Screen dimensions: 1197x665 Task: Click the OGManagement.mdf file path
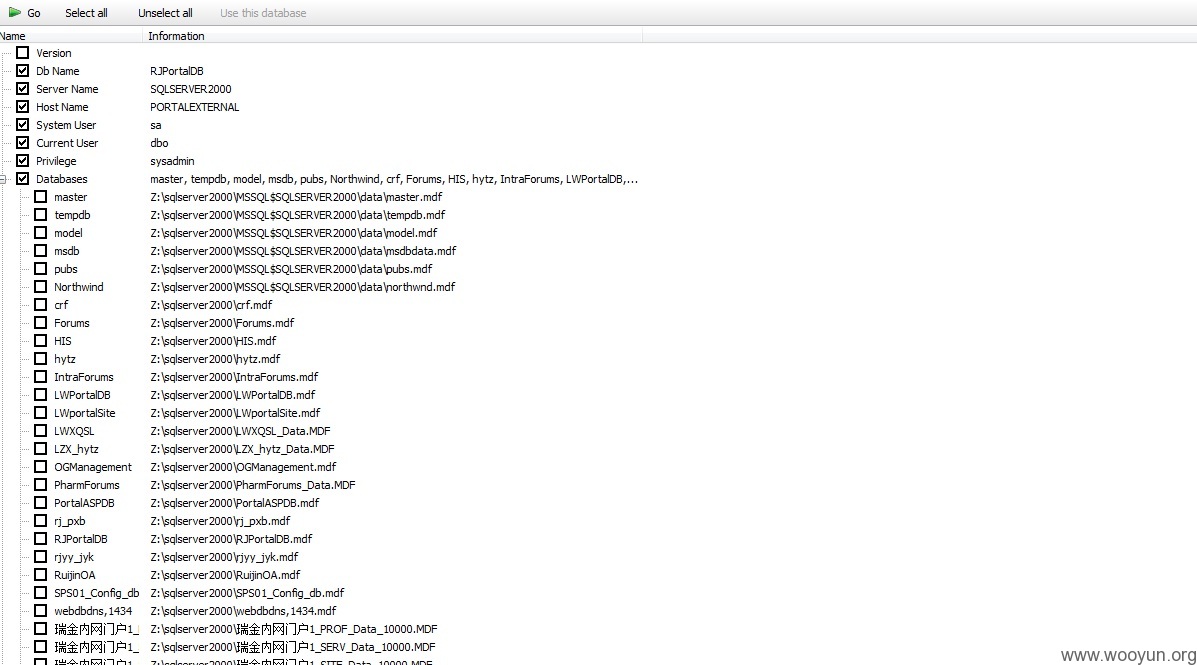(x=244, y=466)
